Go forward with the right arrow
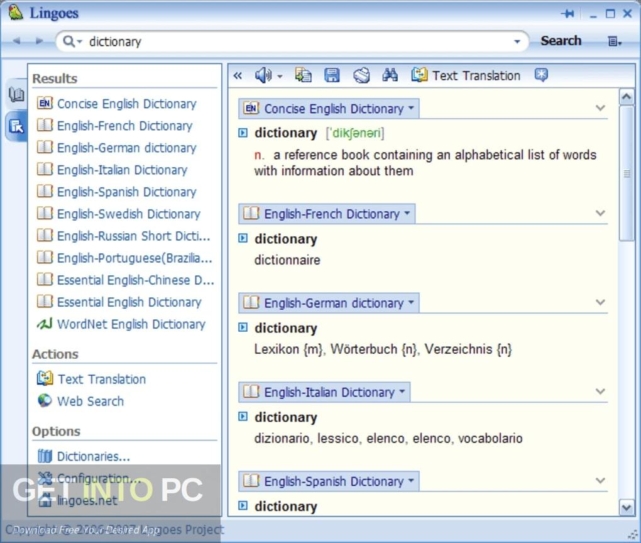 coord(39,41)
